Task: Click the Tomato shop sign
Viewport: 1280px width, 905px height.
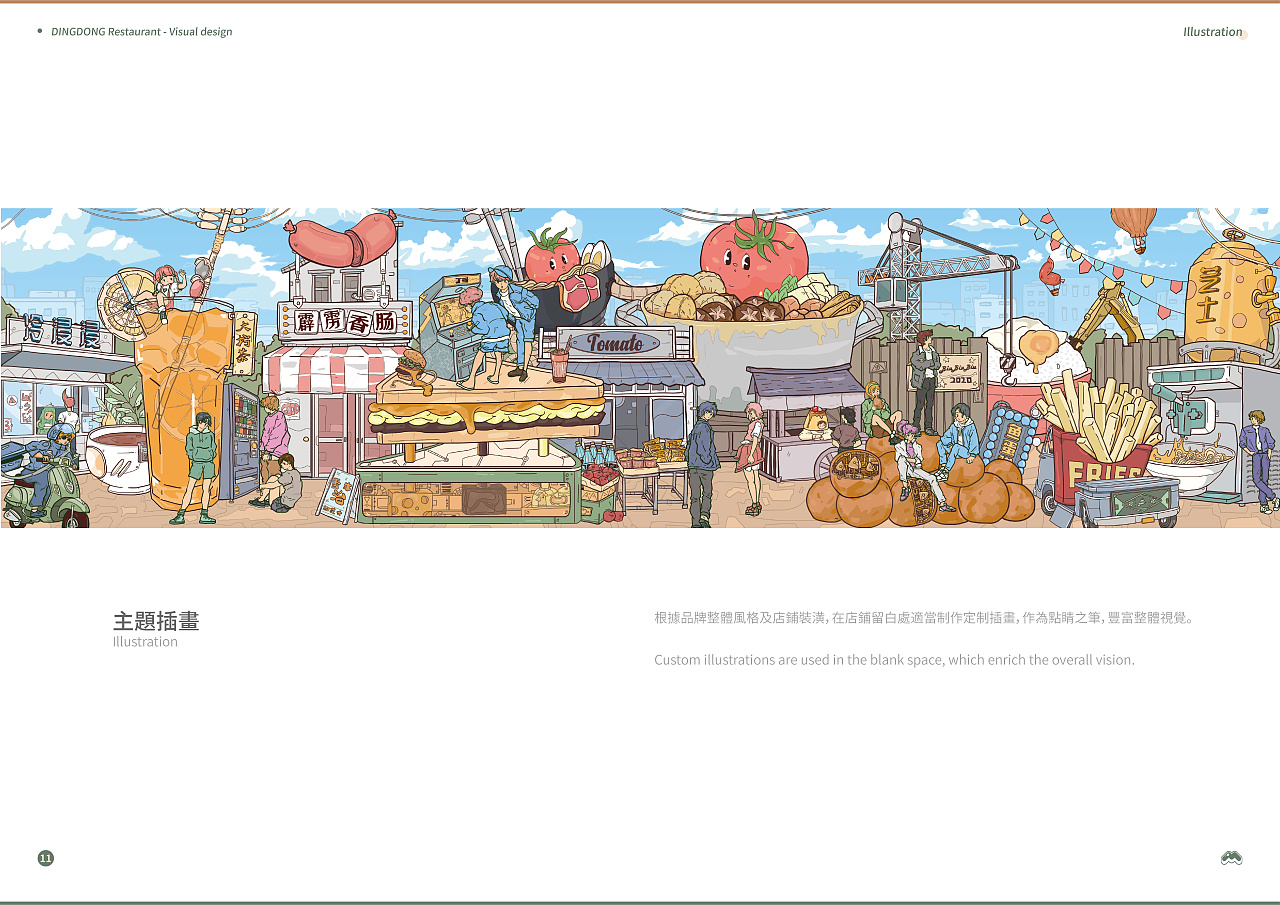Action: pos(614,344)
